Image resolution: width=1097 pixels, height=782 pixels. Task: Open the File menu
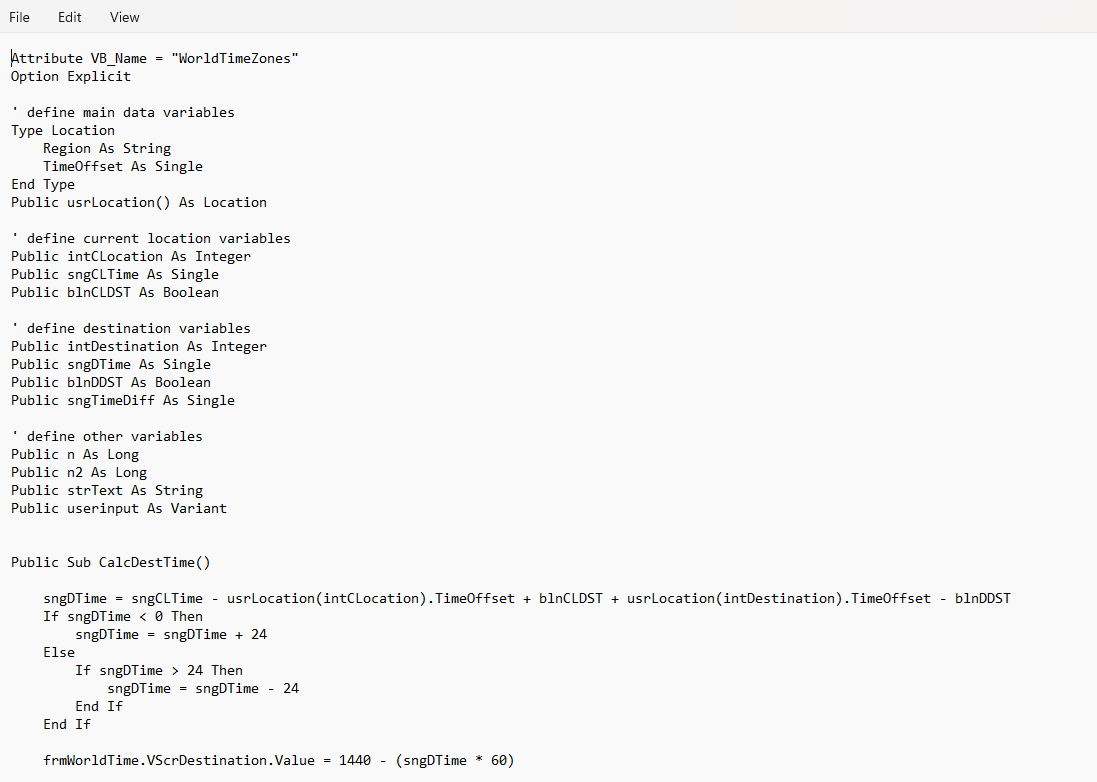point(19,17)
